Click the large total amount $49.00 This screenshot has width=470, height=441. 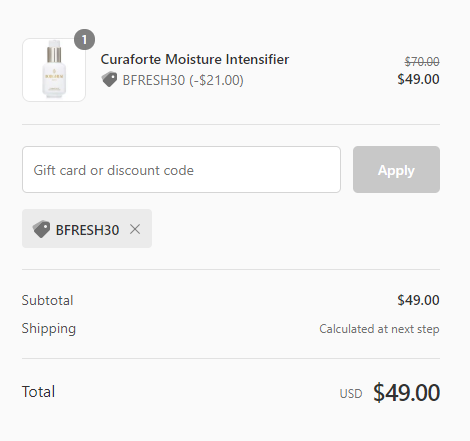click(x=407, y=393)
